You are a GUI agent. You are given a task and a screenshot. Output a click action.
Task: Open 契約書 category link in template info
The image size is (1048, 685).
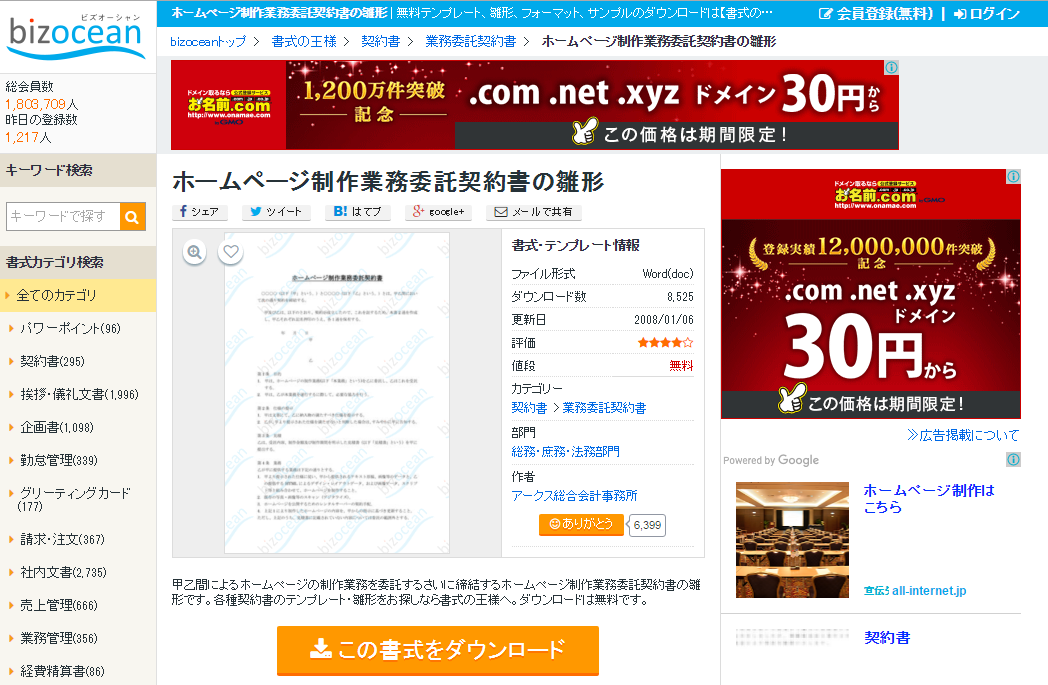pos(529,408)
